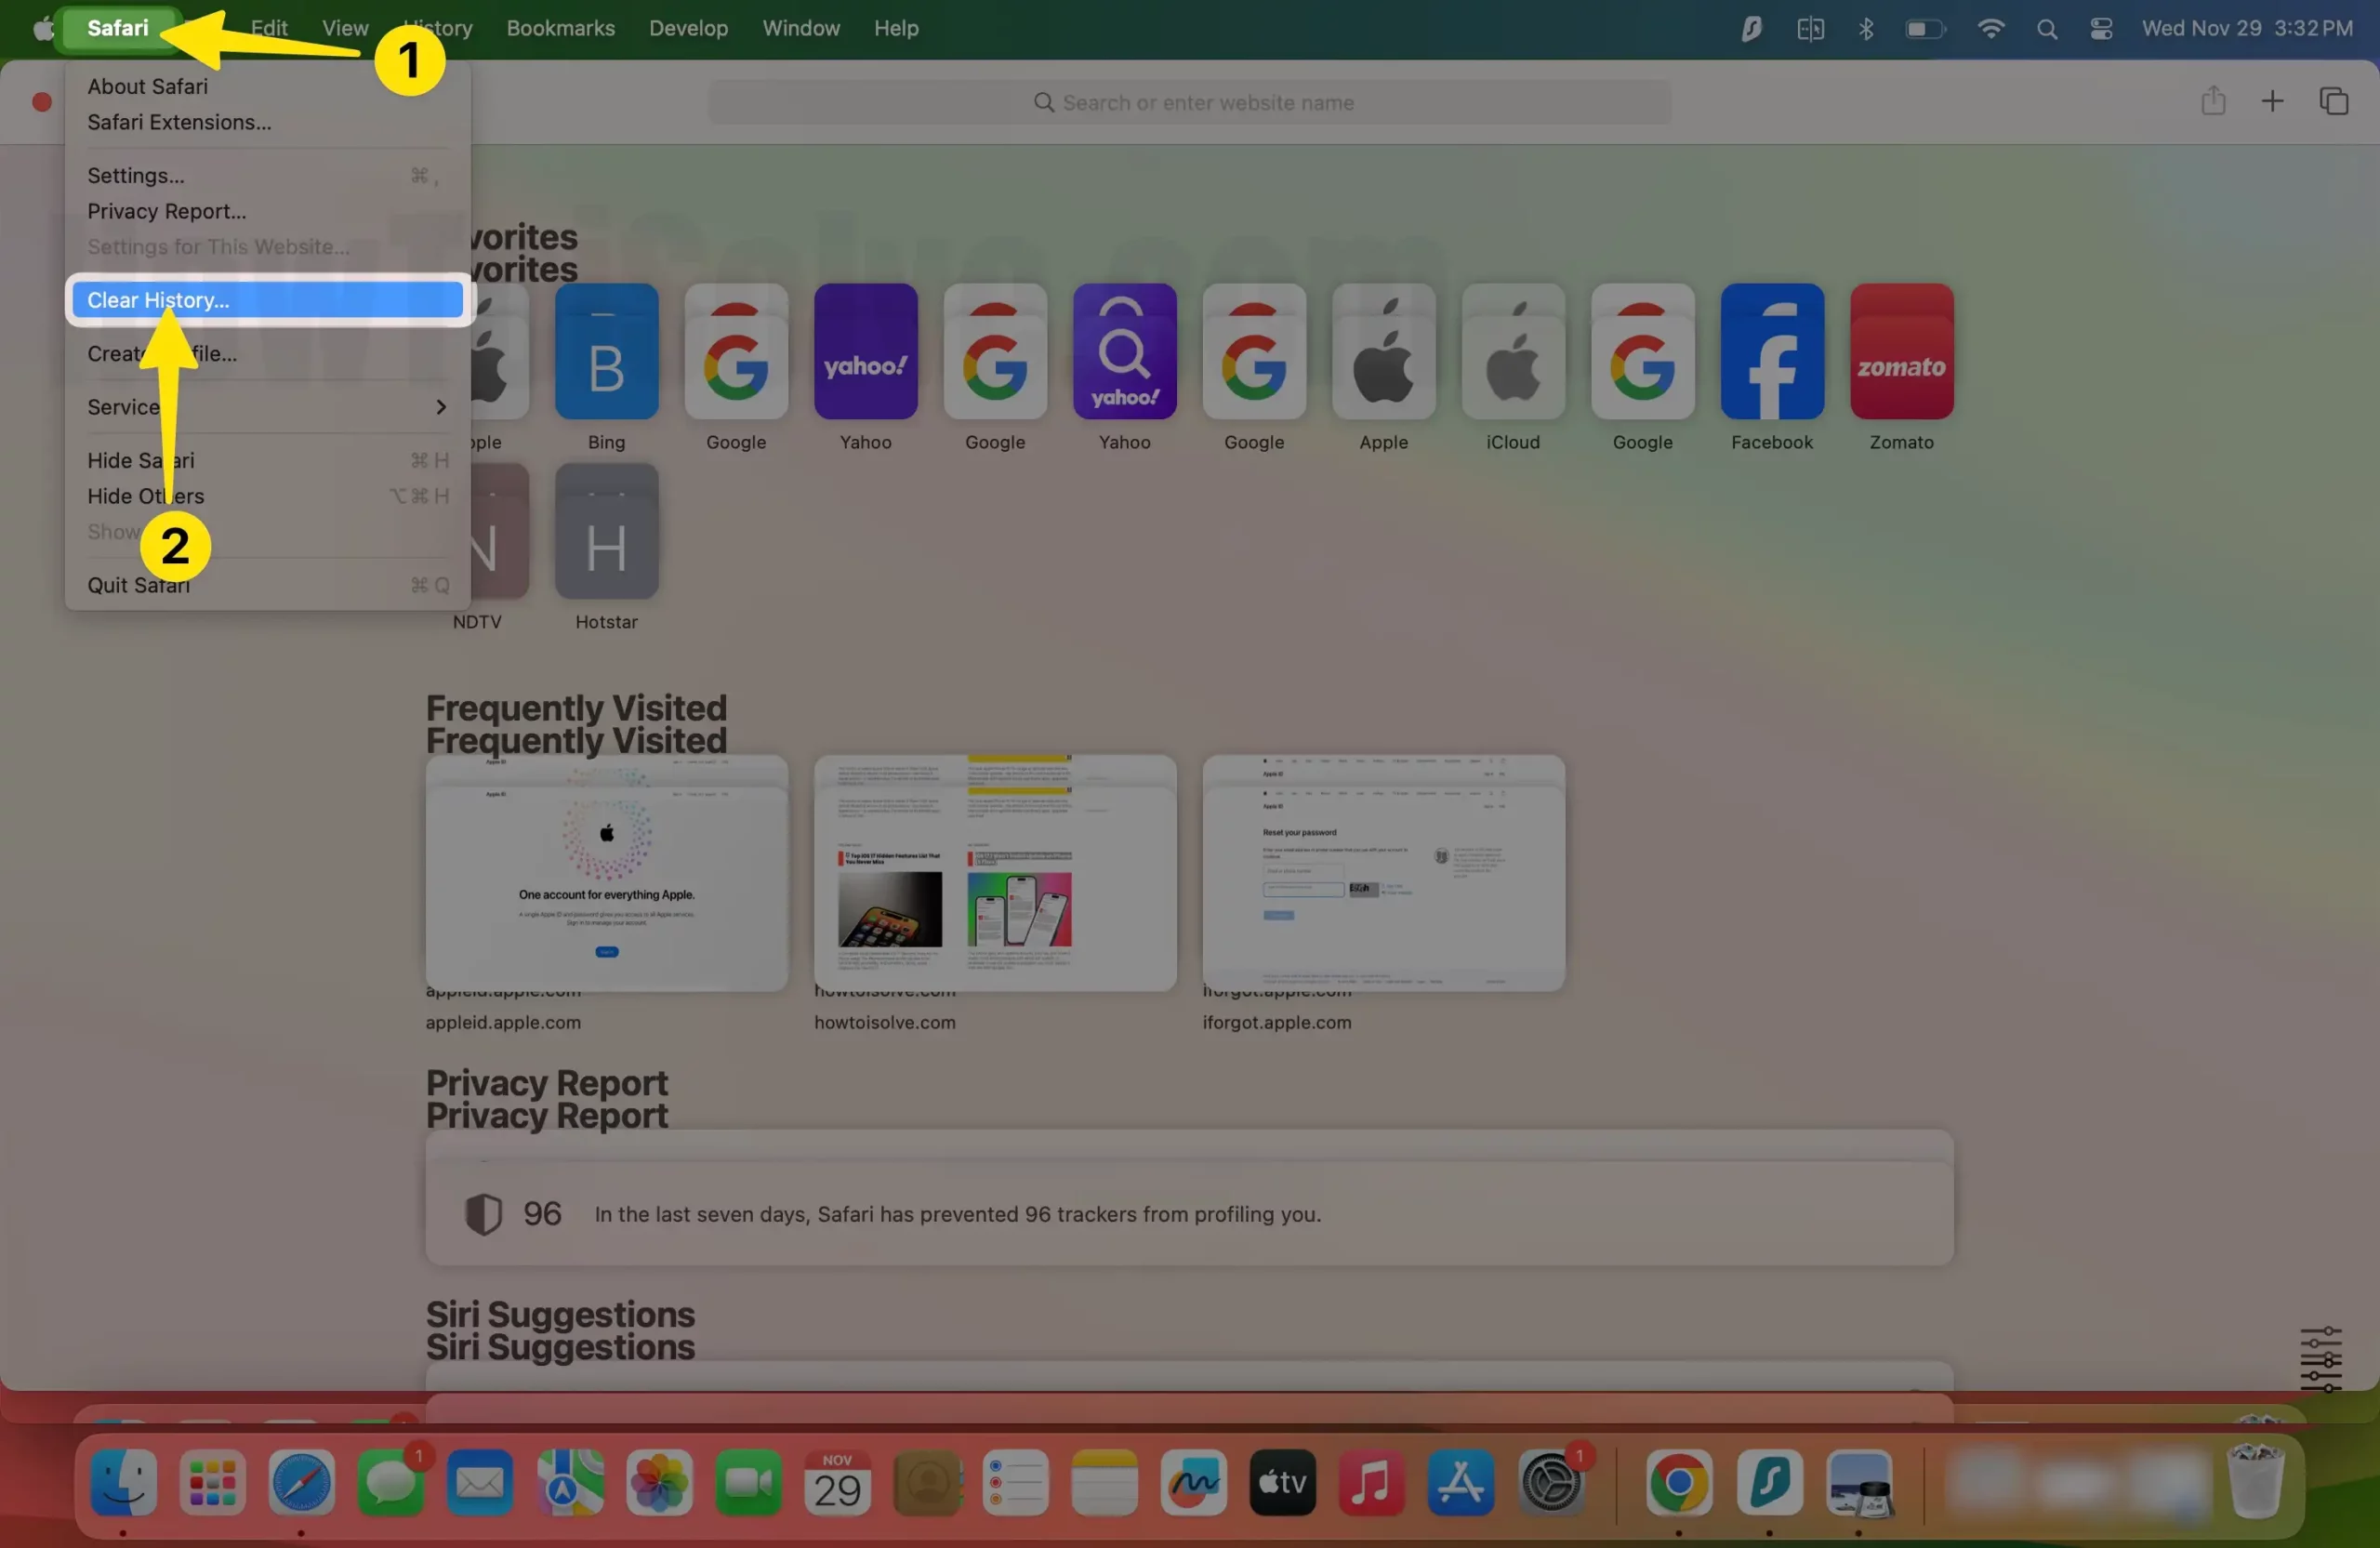Viewport: 2380px width, 1548px height.
Task: Click Clear History in Safari menu
Action: [x=265, y=300]
